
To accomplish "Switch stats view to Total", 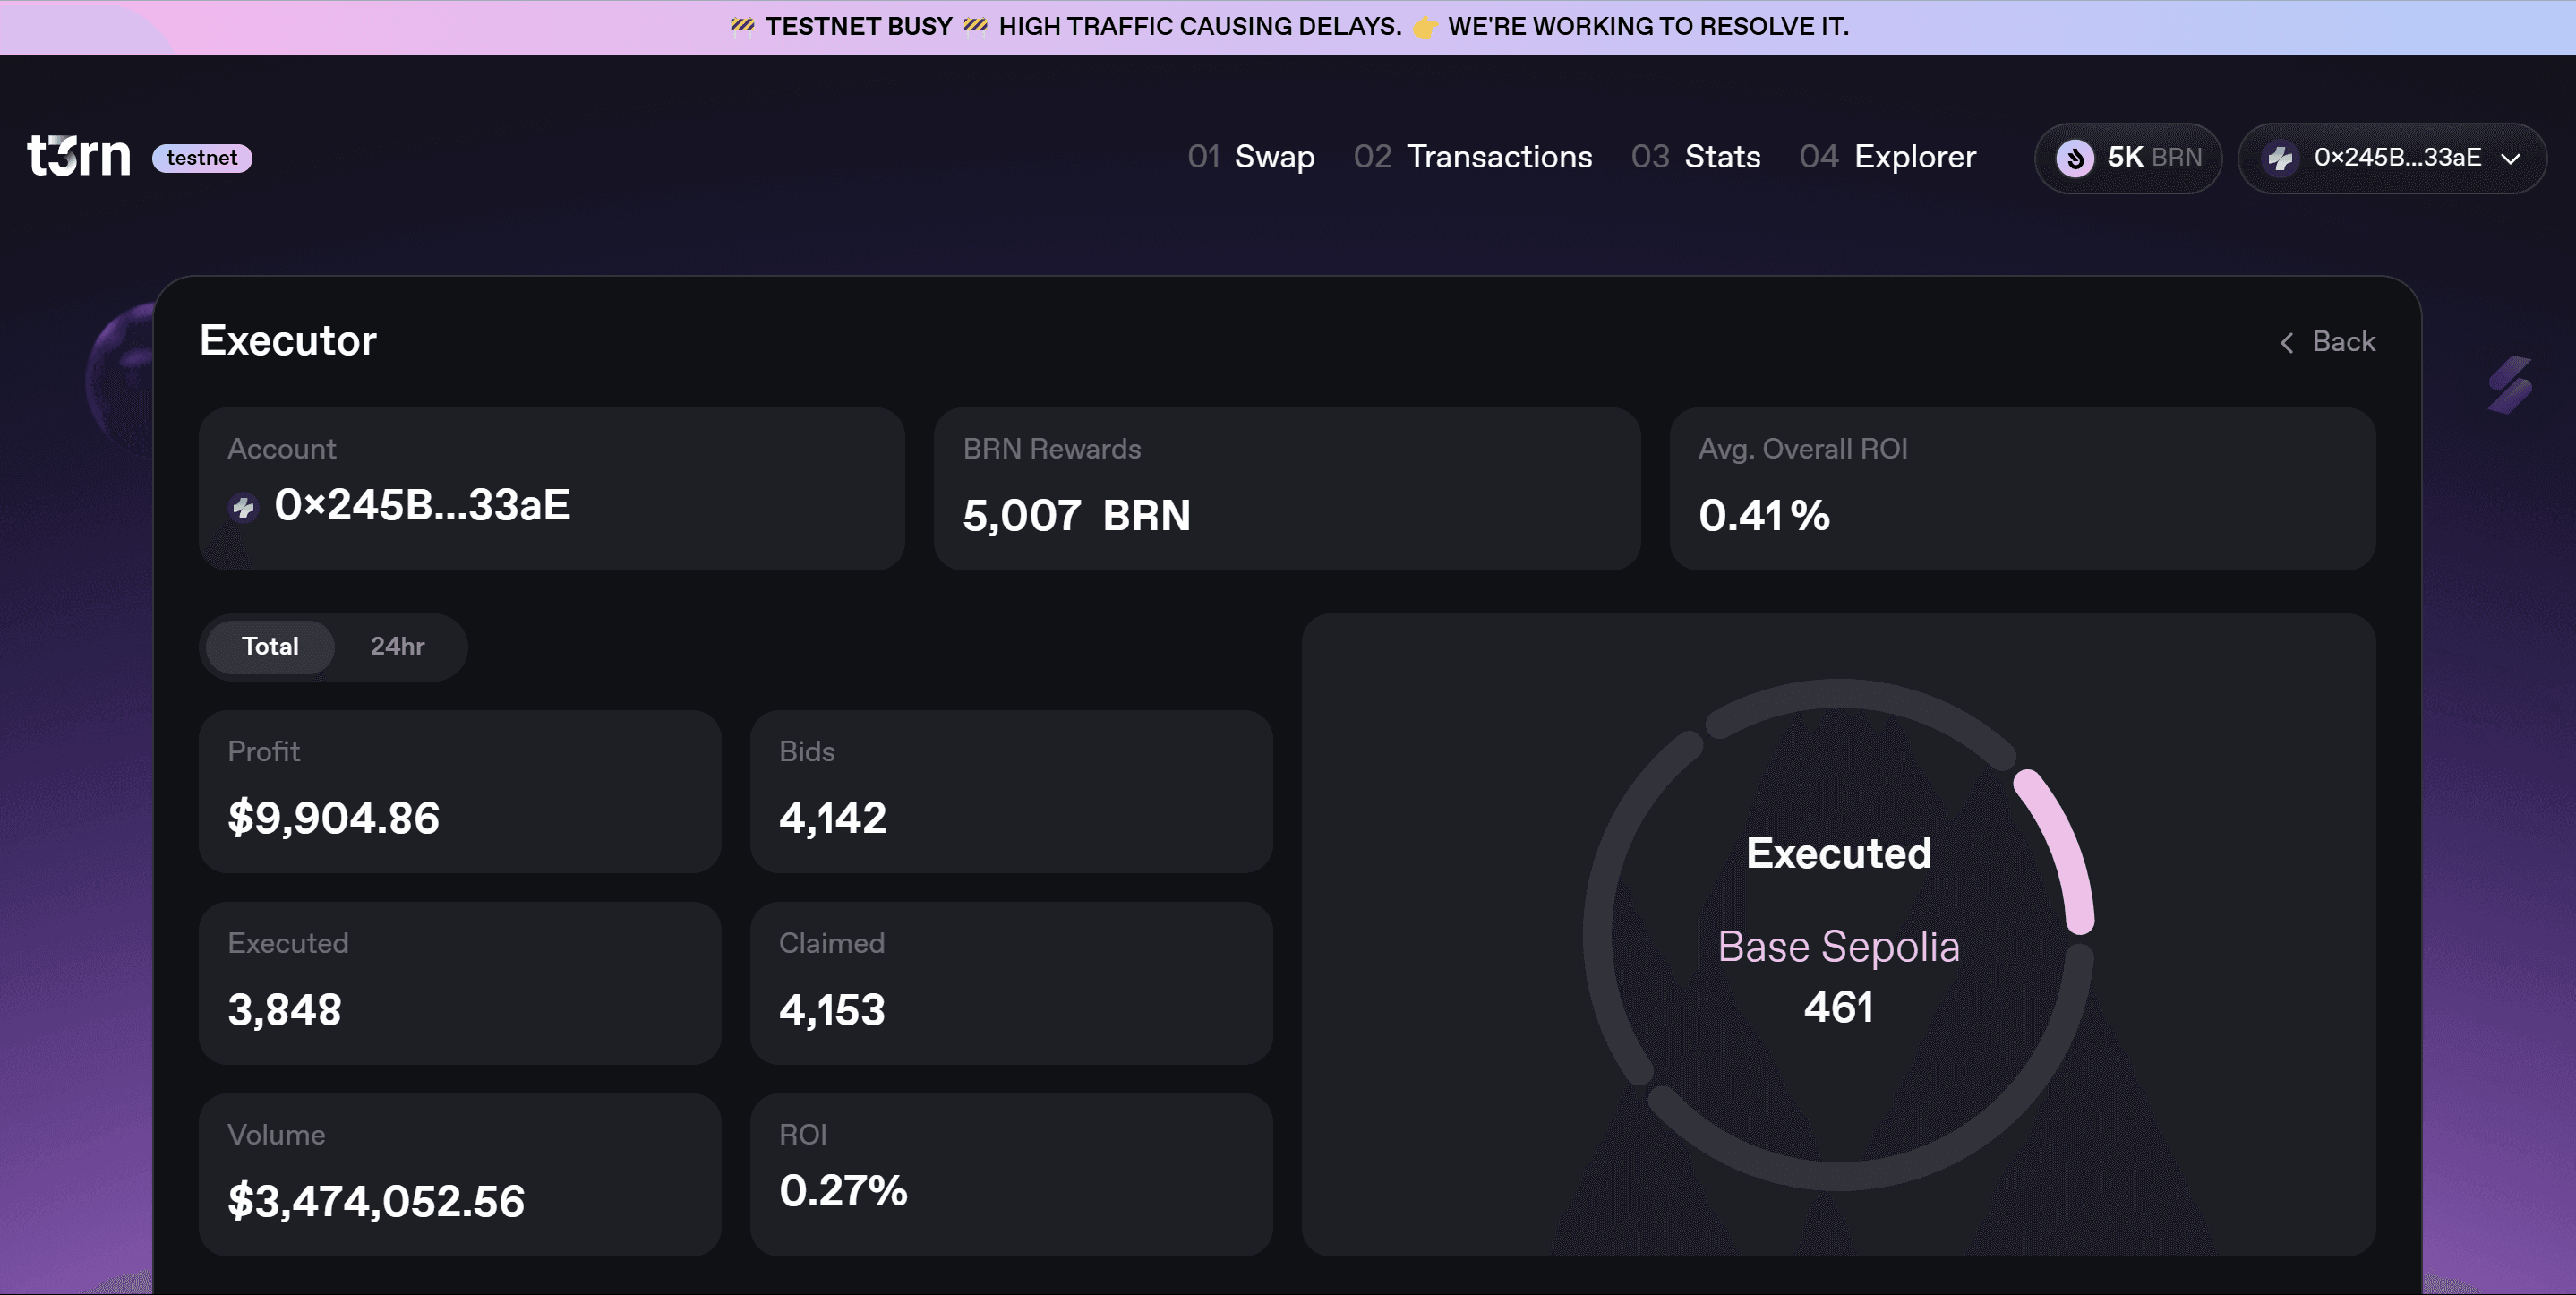I will coord(270,647).
